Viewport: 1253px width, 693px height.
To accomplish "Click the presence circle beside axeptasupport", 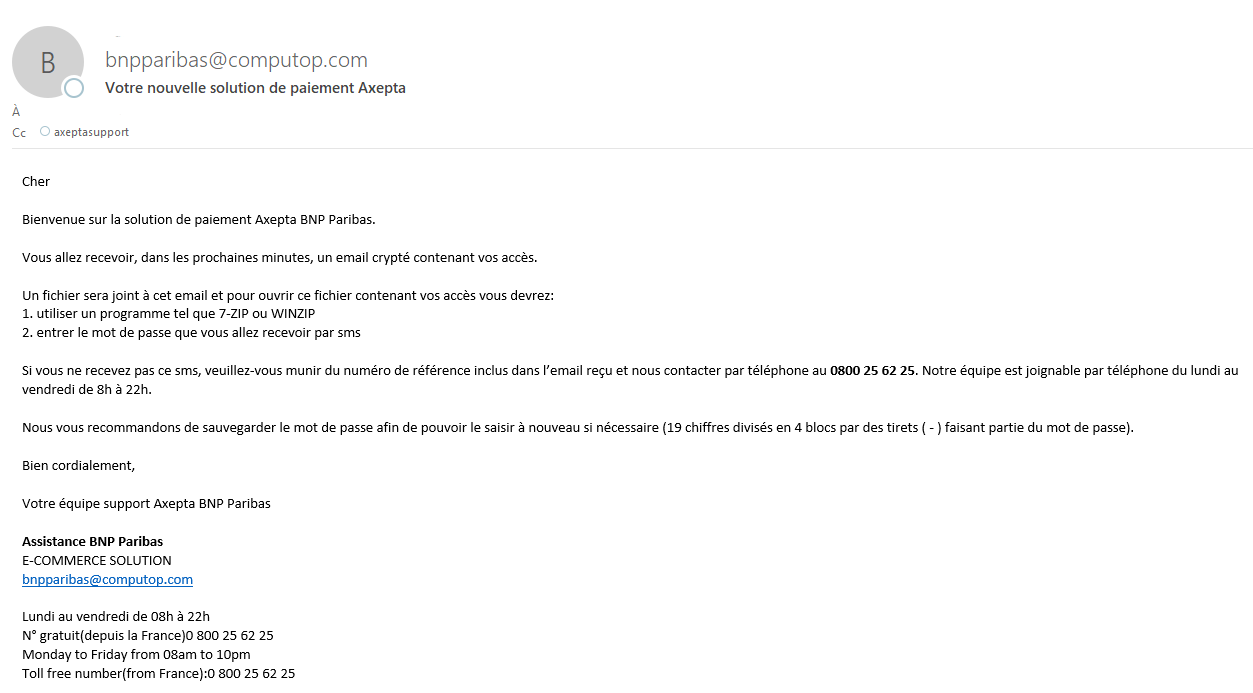I will coord(45,132).
